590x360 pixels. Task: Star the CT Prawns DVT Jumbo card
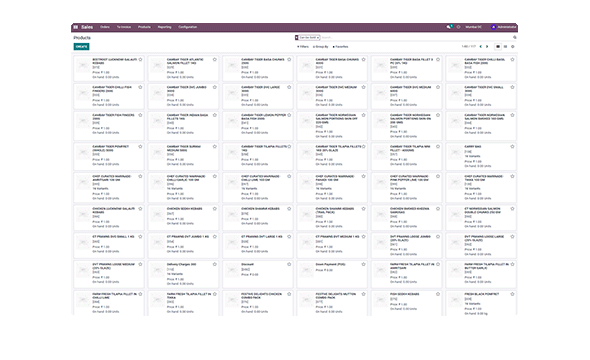point(214,237)
